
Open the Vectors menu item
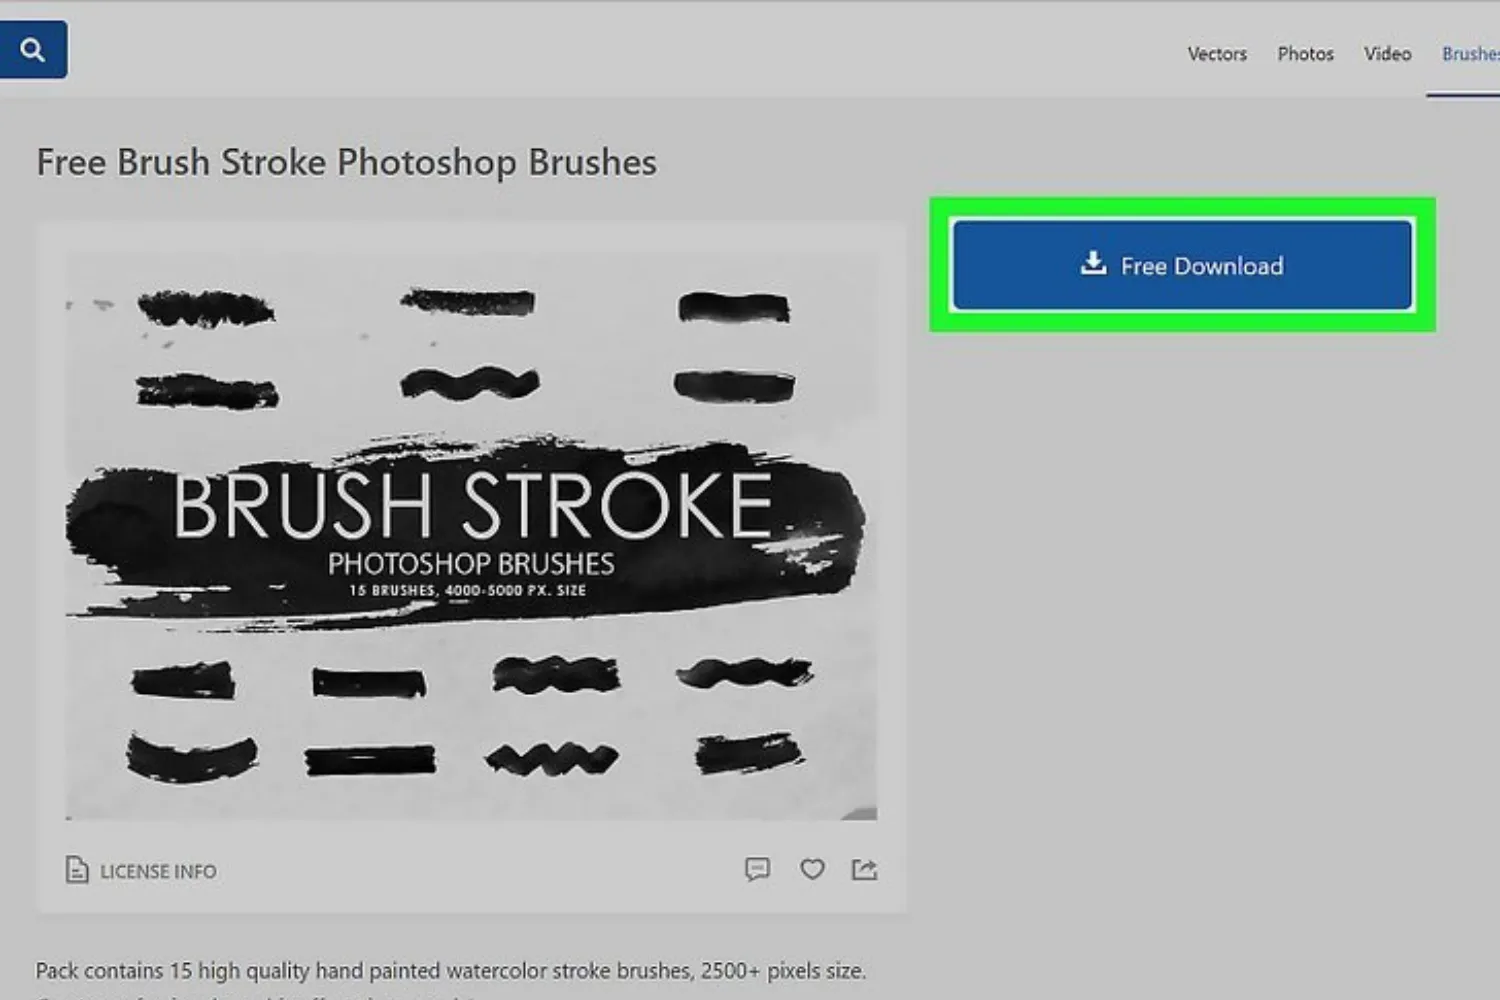coord(1217,54)
